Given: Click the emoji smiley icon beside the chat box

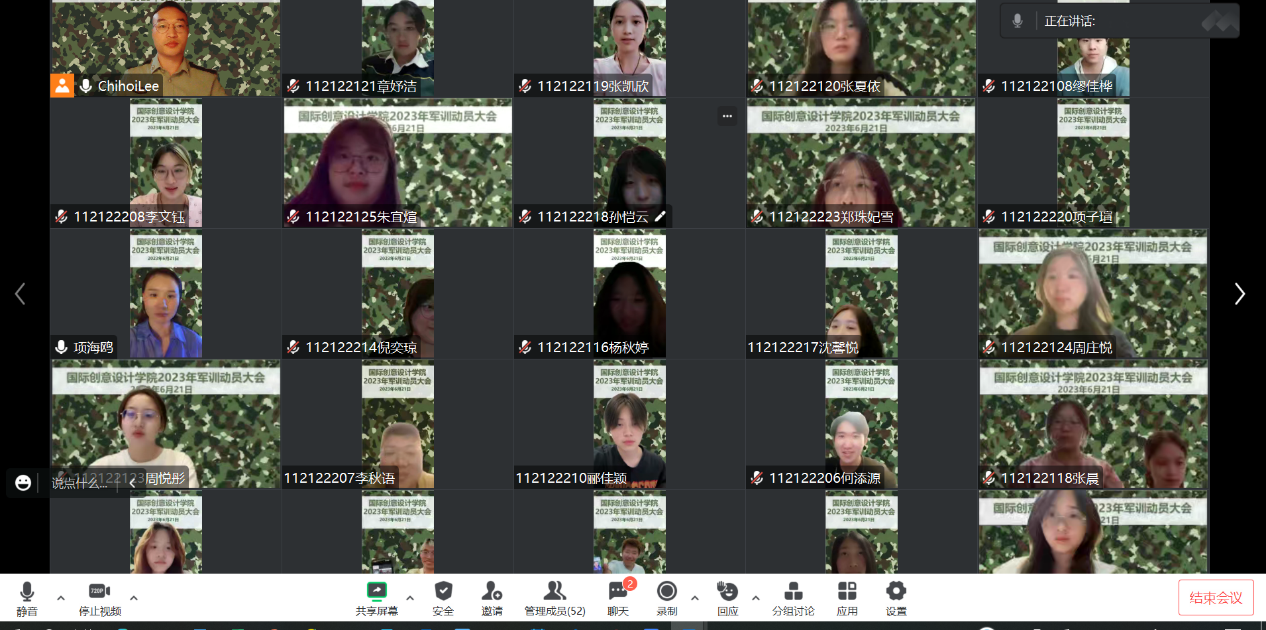Looking at the screenshot, I should click(23, 483).
